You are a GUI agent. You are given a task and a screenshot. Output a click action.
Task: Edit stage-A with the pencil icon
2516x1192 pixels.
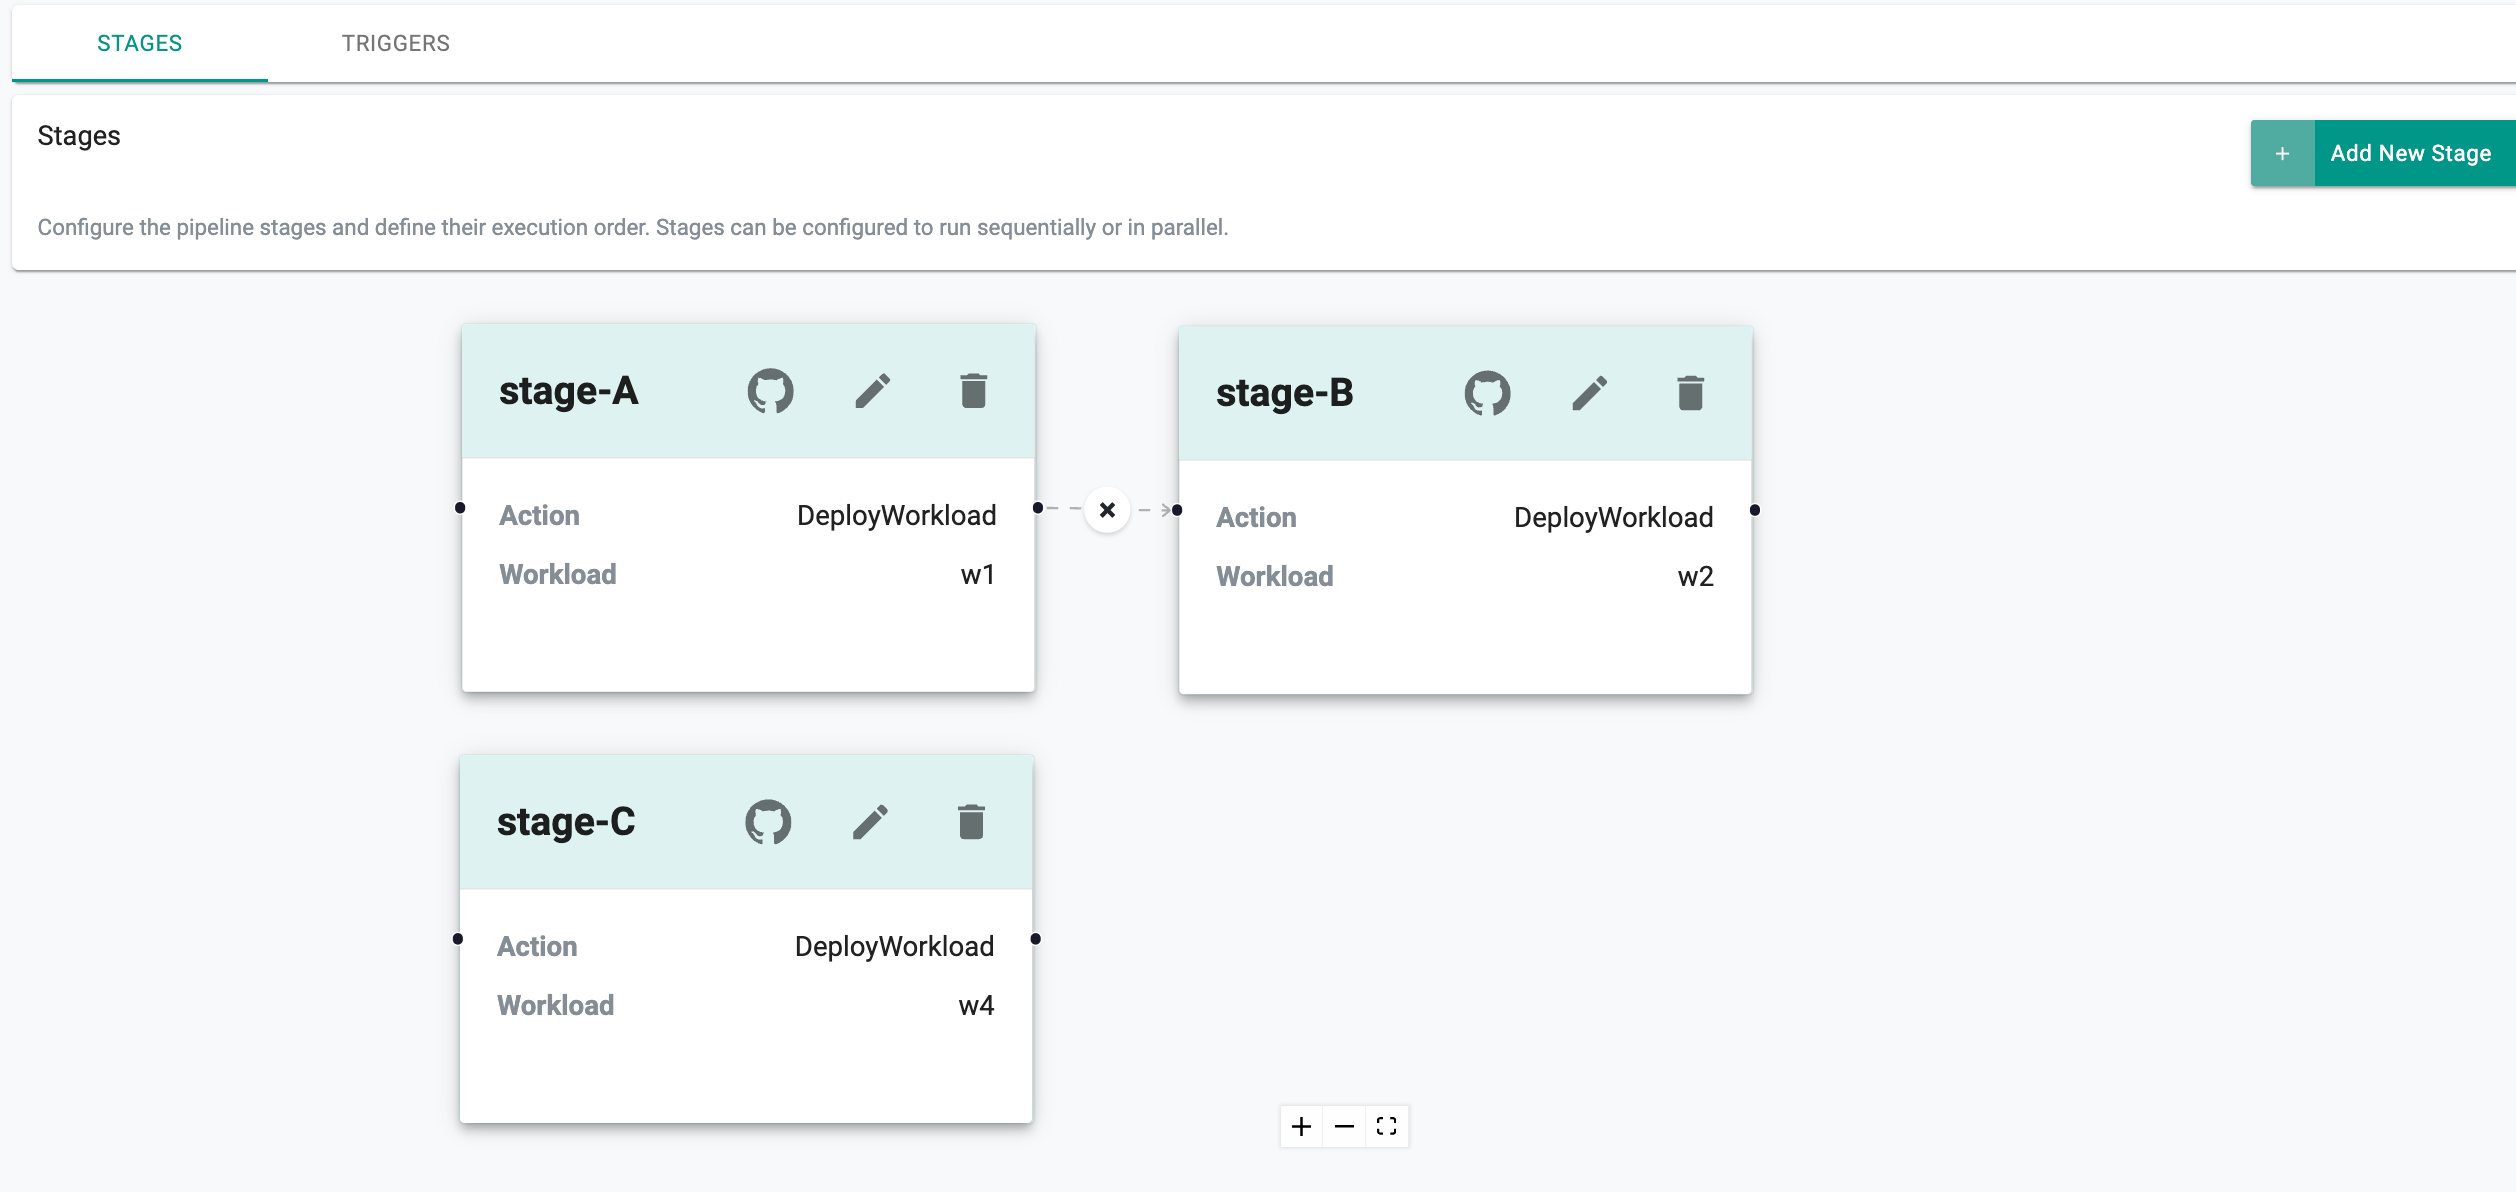[x=872, y=391]
